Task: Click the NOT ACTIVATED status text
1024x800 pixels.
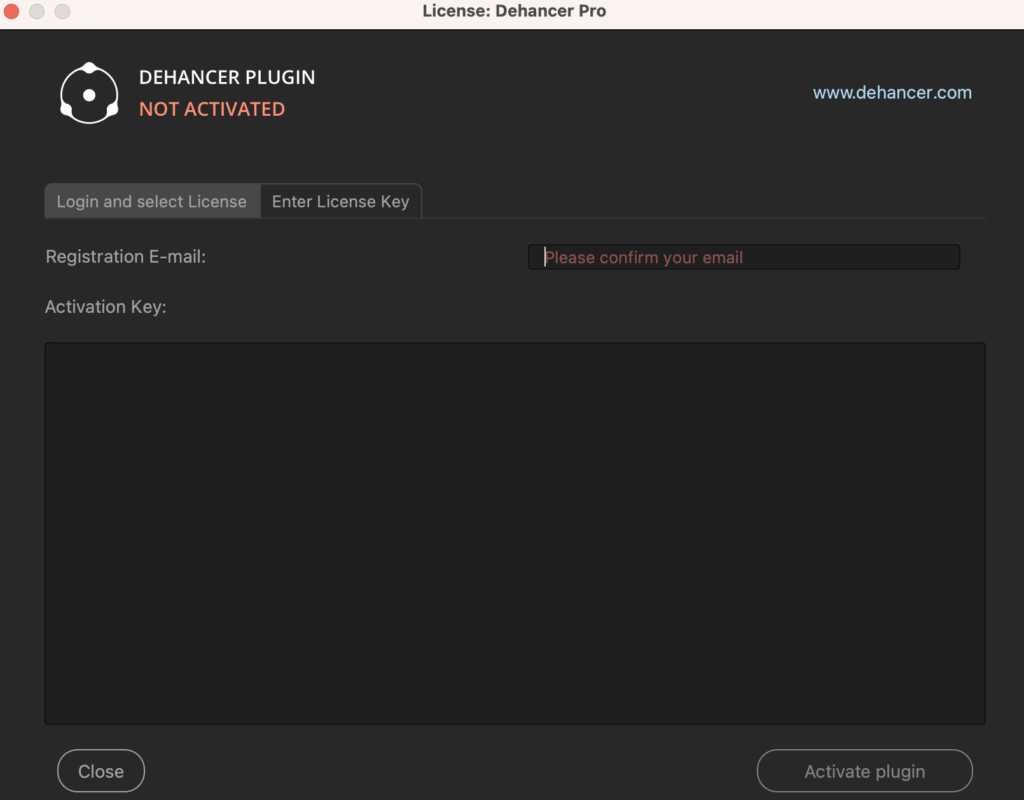Action: point(212,109)
